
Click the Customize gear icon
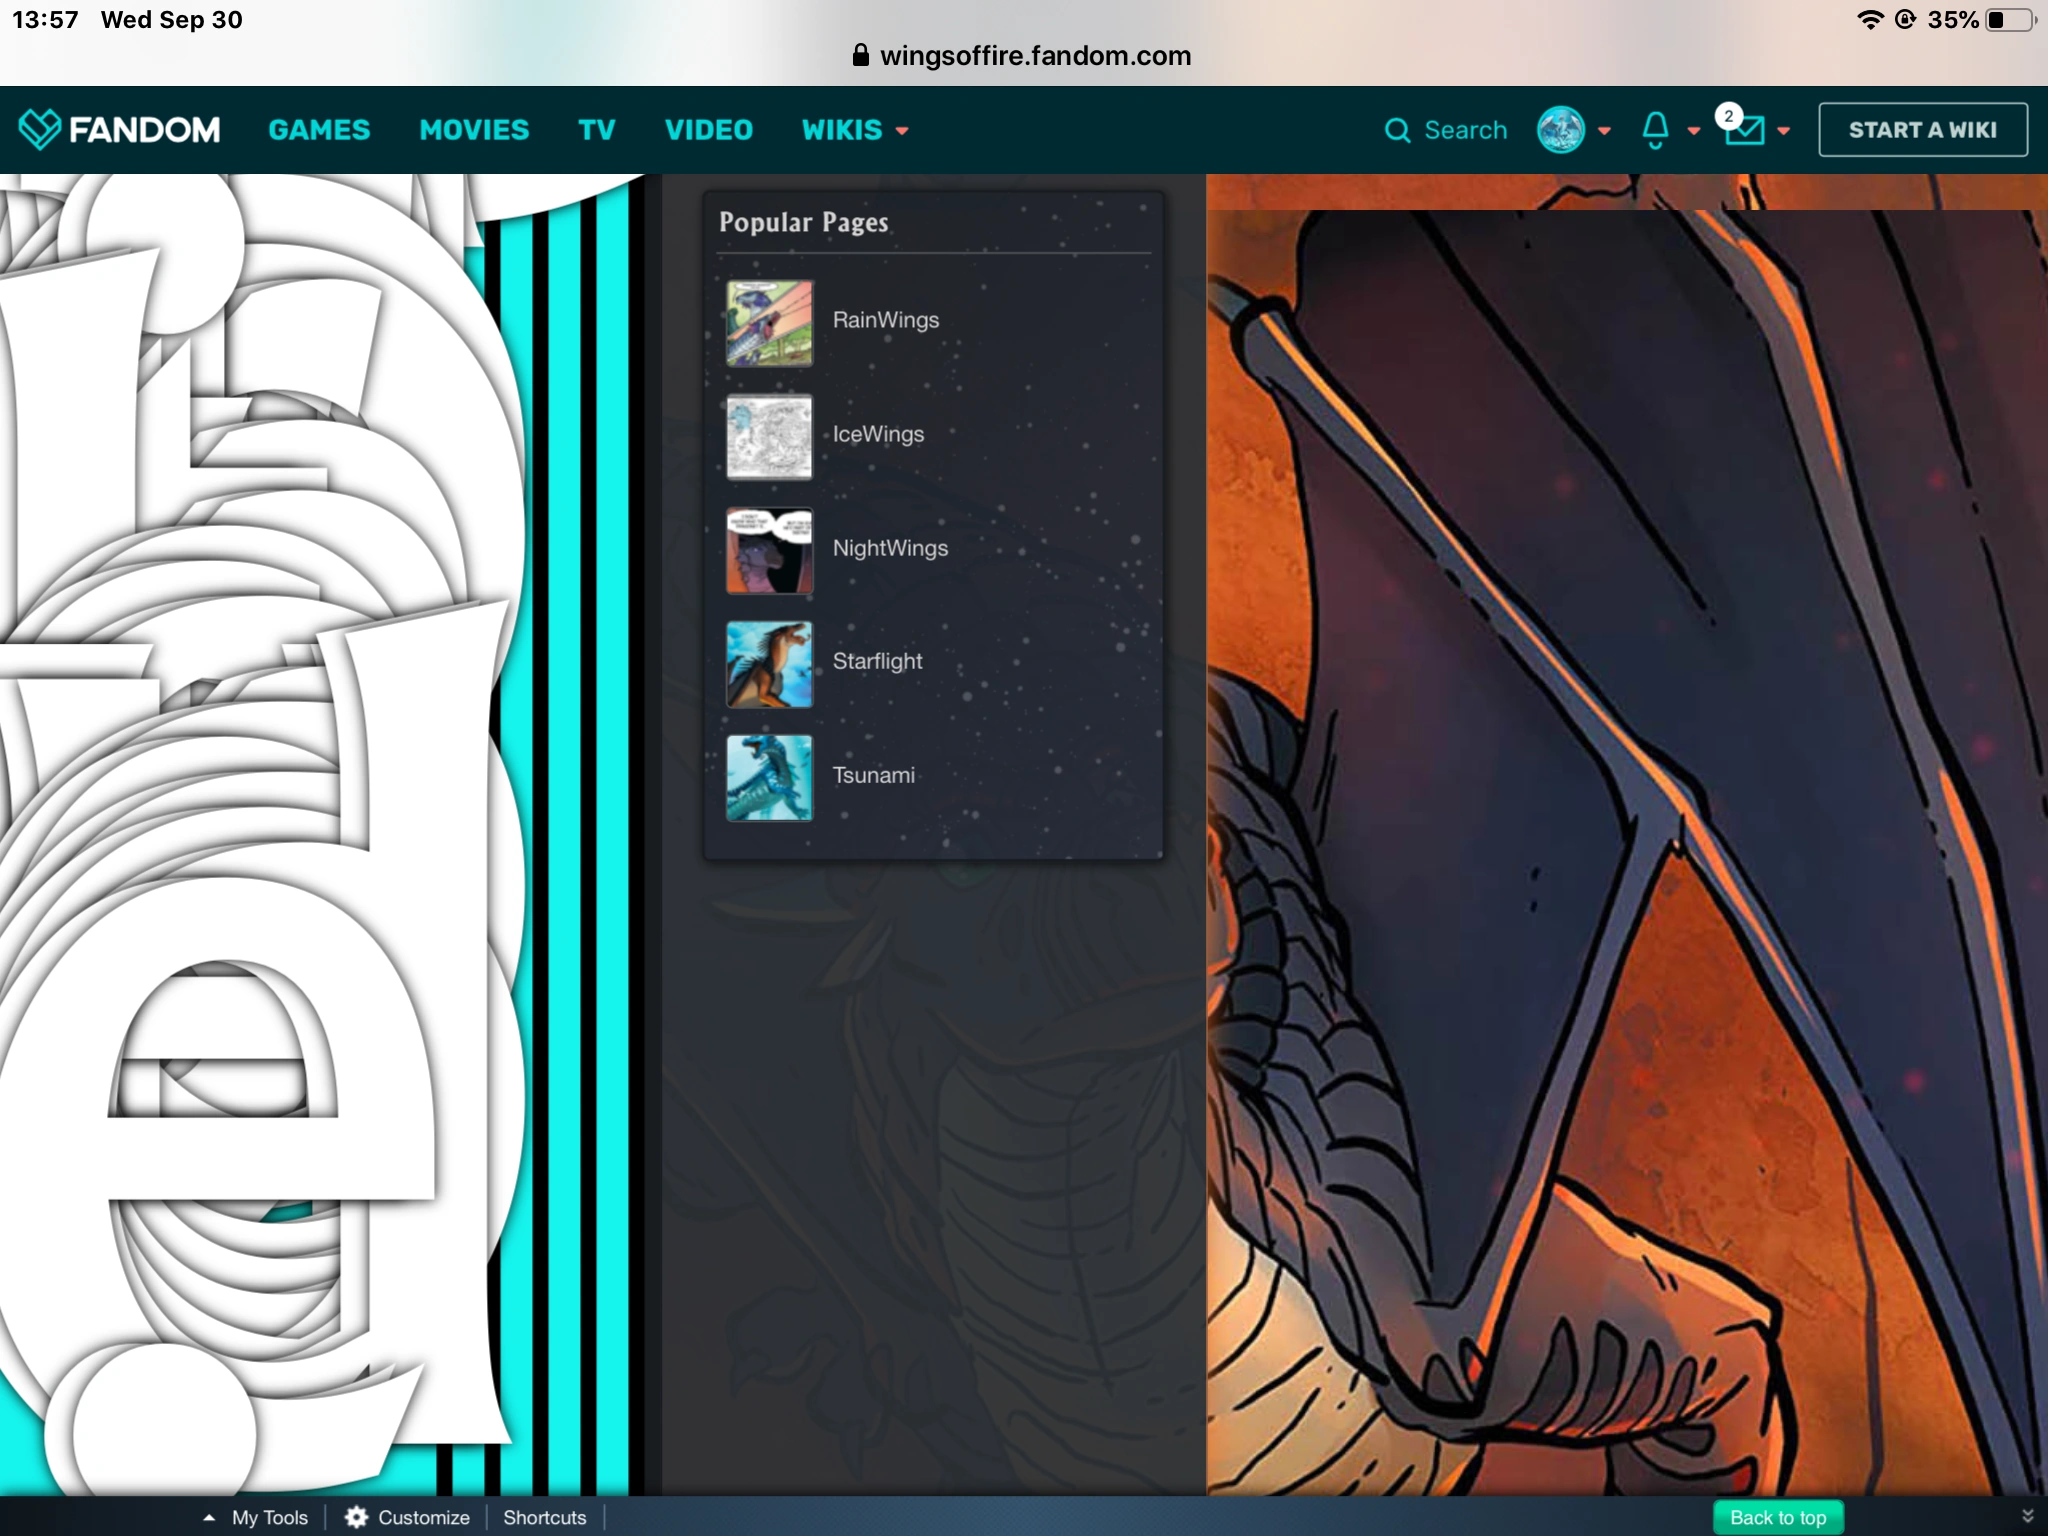click(356, 1517)
